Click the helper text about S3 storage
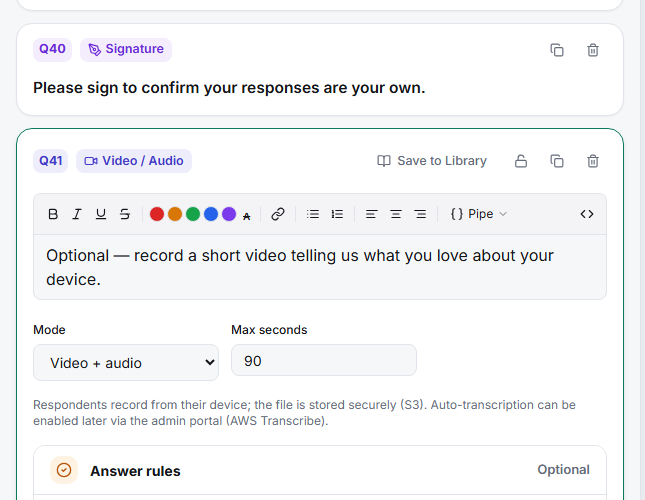This screenshot has width=645, height=500. coord(304,413)
